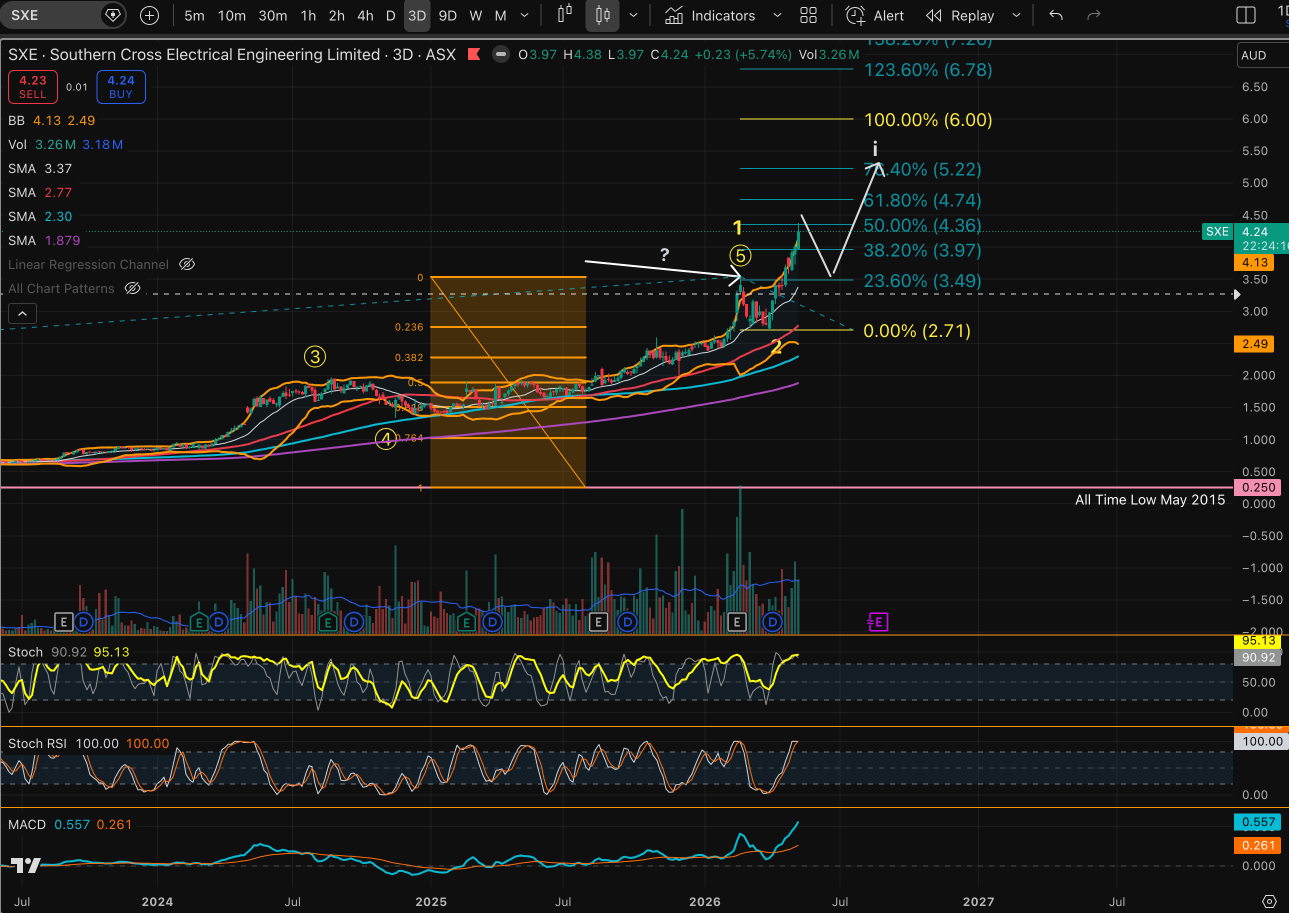Click the red flag next to ASX
This screenshot has height=913, width=1289.
[x=473, y=55]
